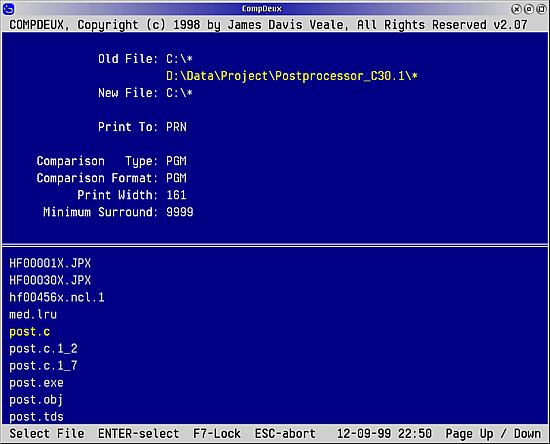This screenshot has width=550, height=444.
Task: Click the New File path field
Action: point(179,93)
